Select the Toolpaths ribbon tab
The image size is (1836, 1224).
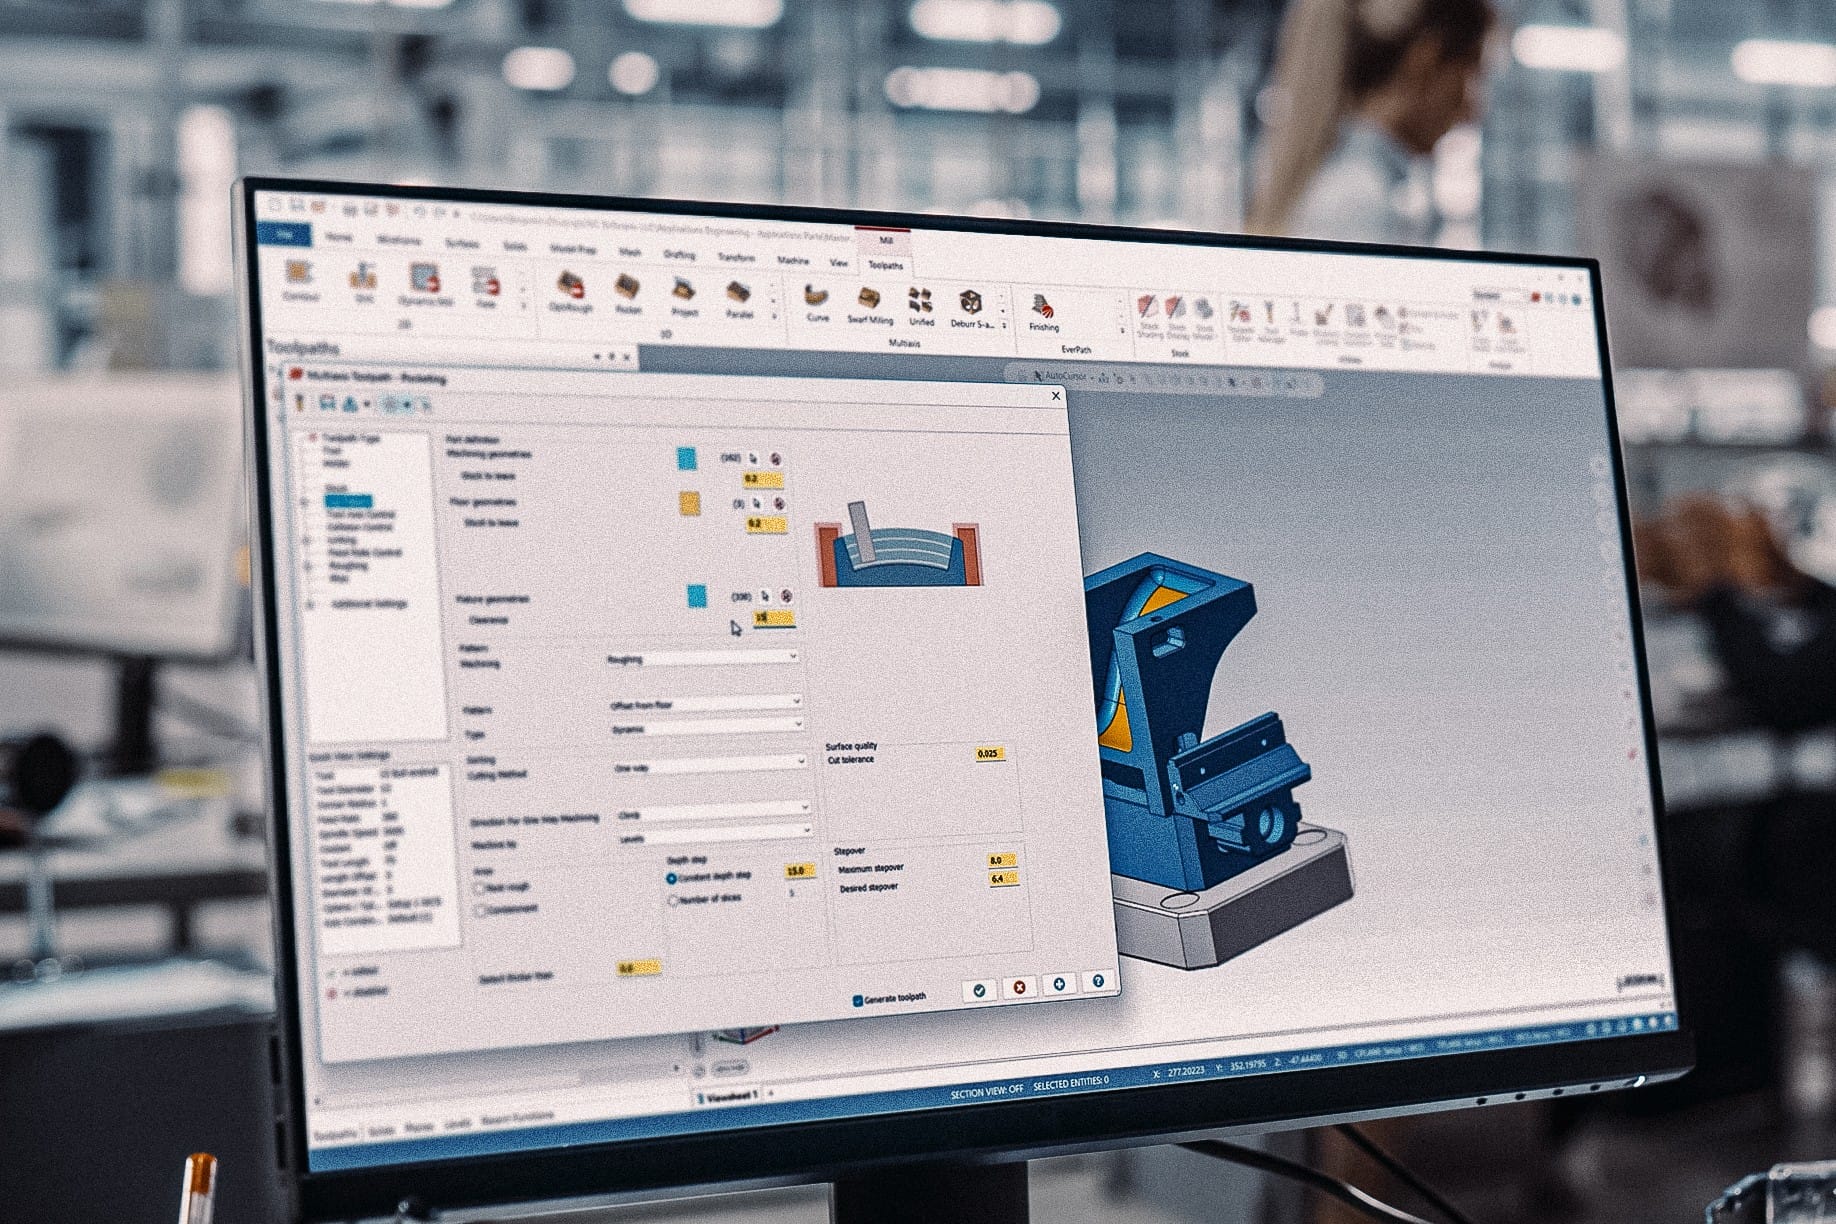click(x=885, y=265)
